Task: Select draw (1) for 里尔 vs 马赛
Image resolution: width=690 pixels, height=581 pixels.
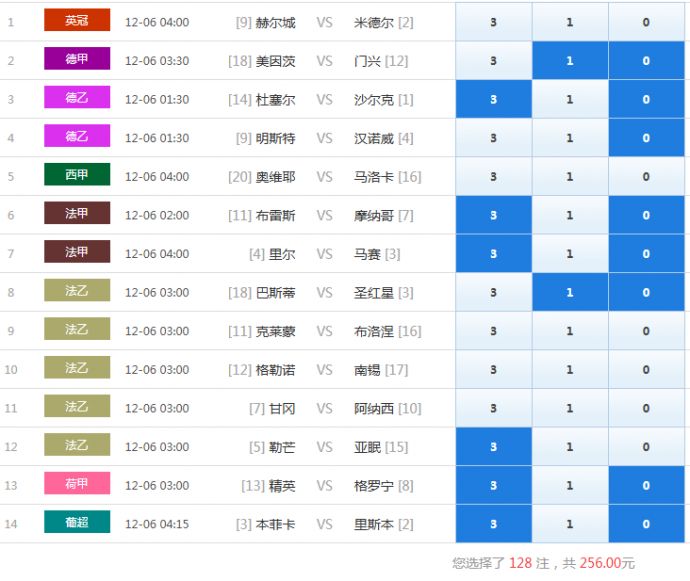Action: tap(570, 254)
